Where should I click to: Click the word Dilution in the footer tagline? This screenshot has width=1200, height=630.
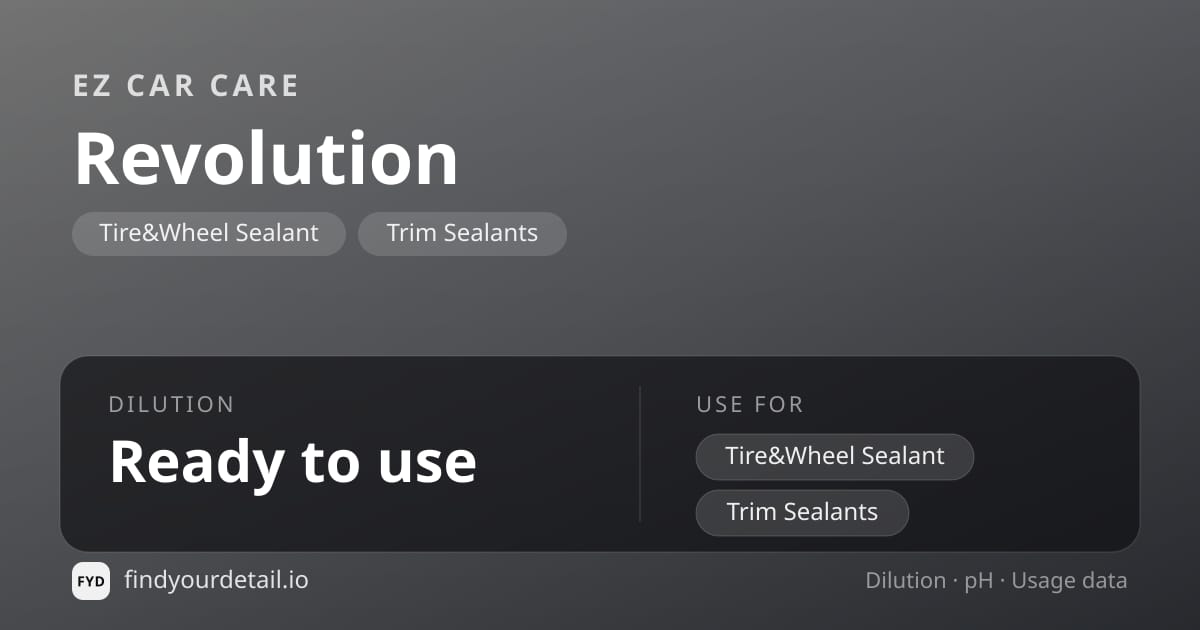pos(906,581)
